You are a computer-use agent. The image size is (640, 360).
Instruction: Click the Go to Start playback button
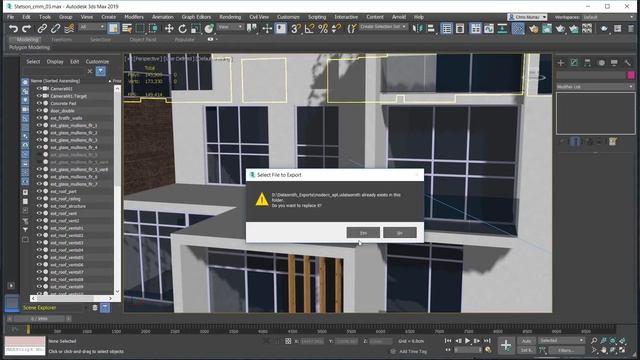[448, 340]
